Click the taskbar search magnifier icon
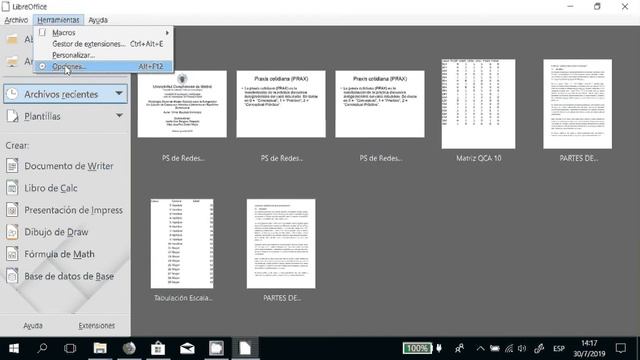640x360 pixels. [x=42, y=348]
